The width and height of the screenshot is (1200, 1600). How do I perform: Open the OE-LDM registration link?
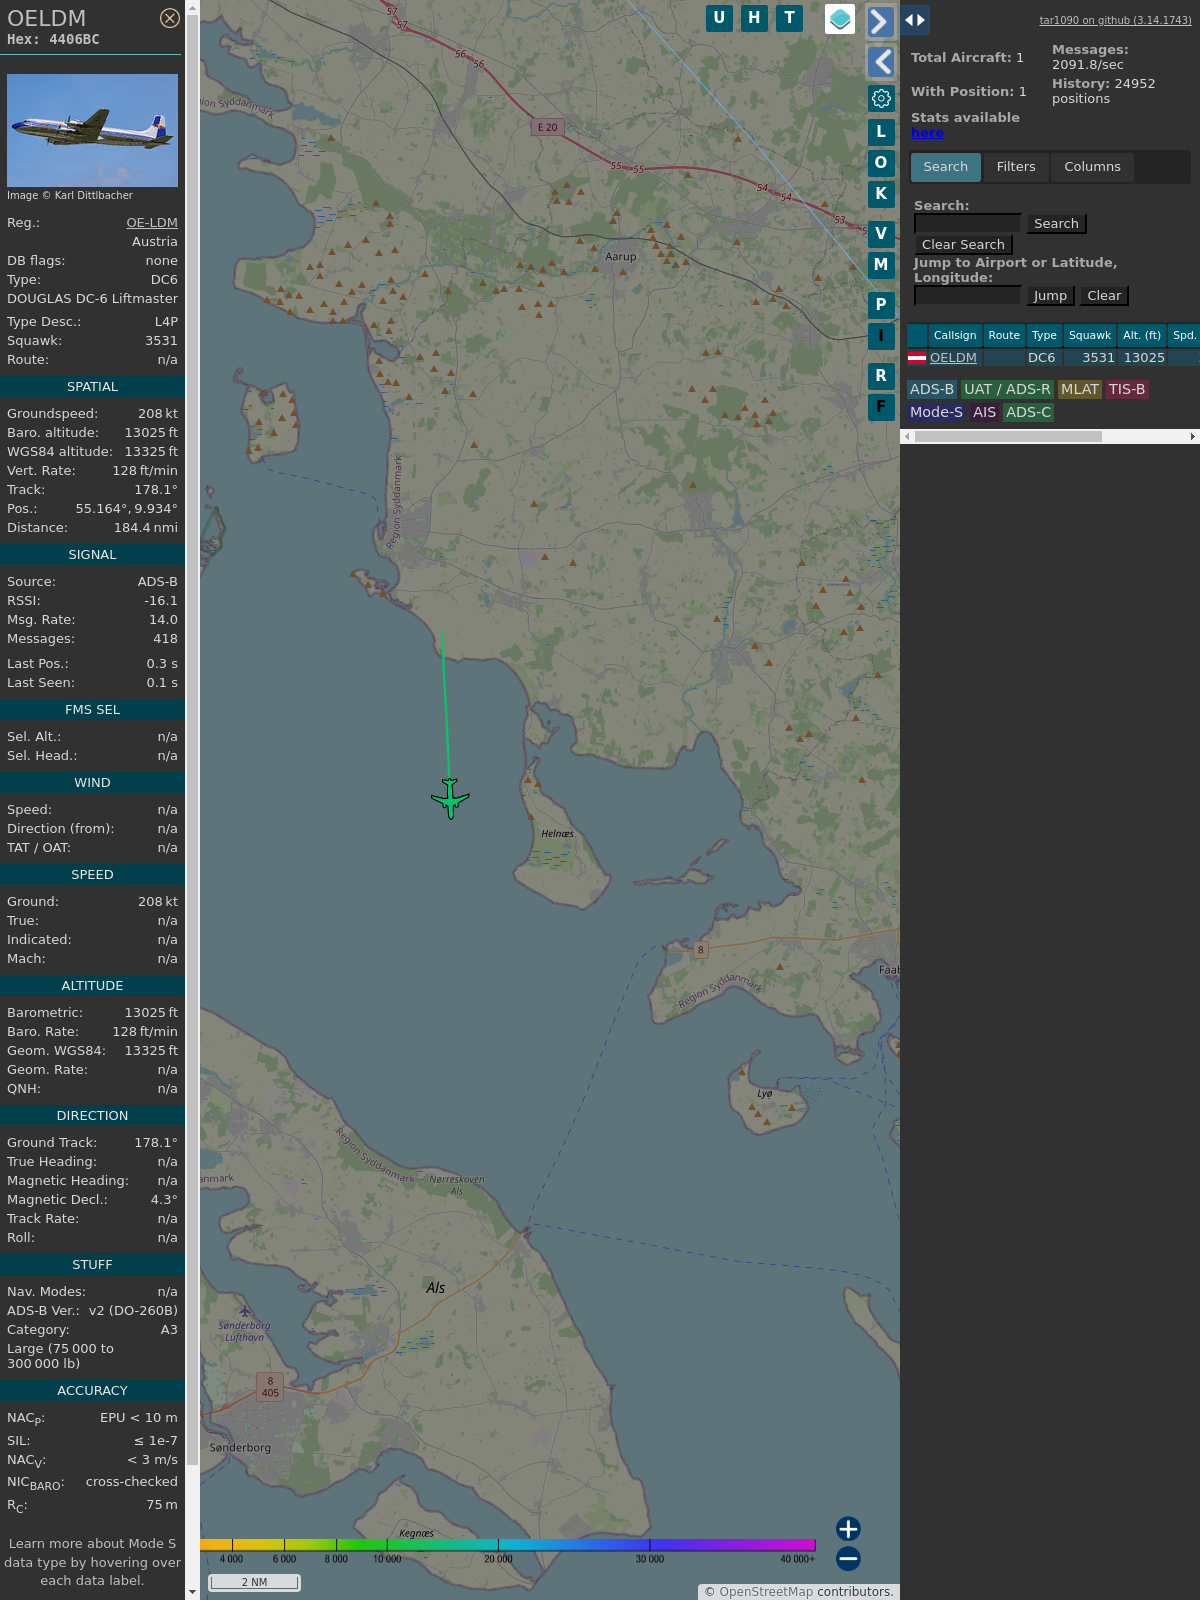(x=152, y=223)
